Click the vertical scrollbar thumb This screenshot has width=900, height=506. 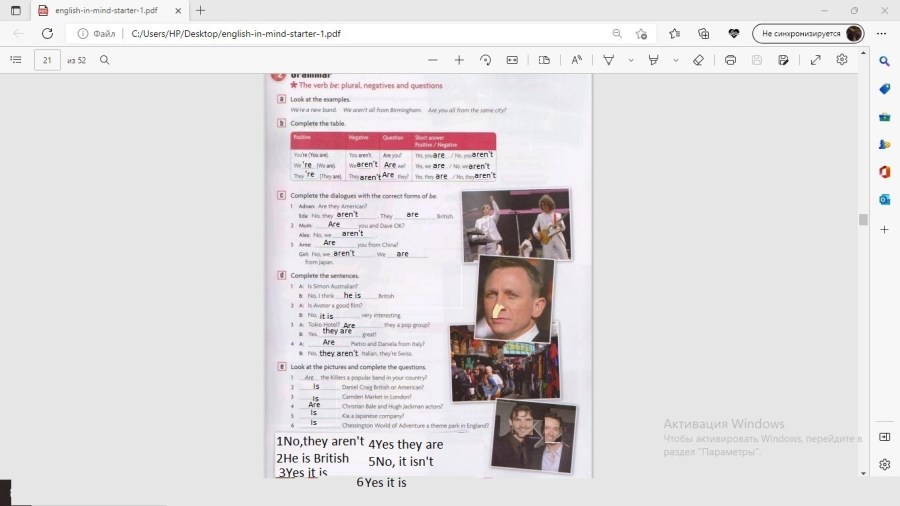(x=862, y=219)
